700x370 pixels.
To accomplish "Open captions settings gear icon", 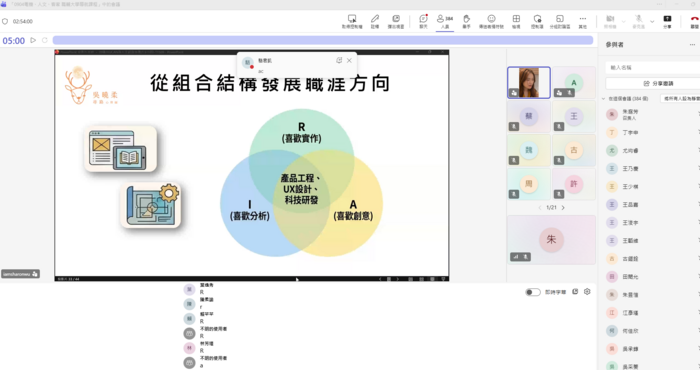I will click(x=587, y=291).
